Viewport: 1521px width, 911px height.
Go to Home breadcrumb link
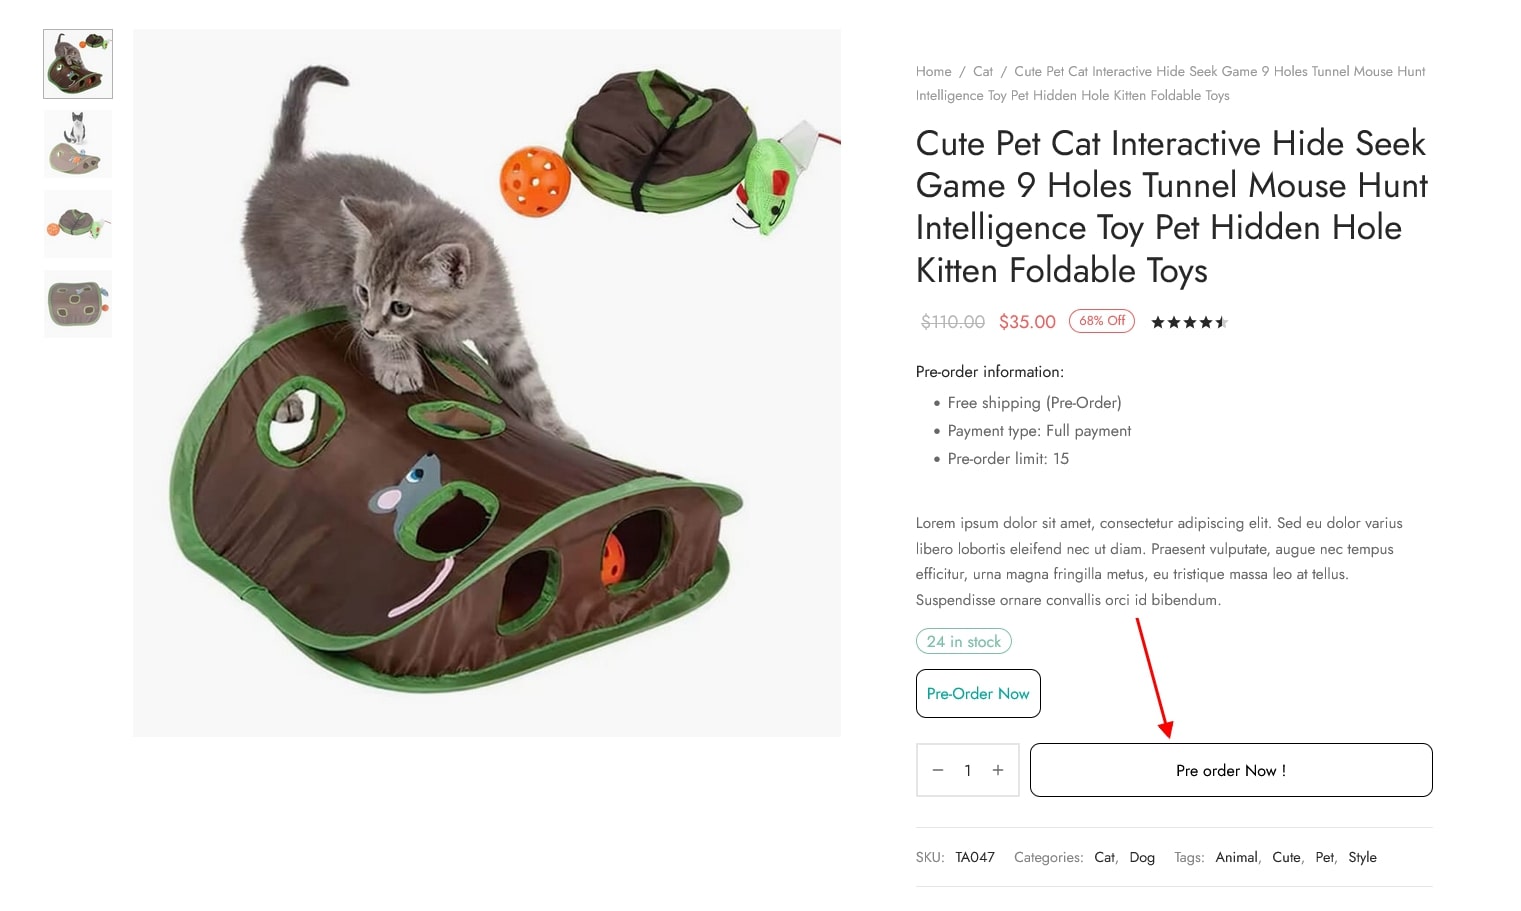(x=933, y=72)
